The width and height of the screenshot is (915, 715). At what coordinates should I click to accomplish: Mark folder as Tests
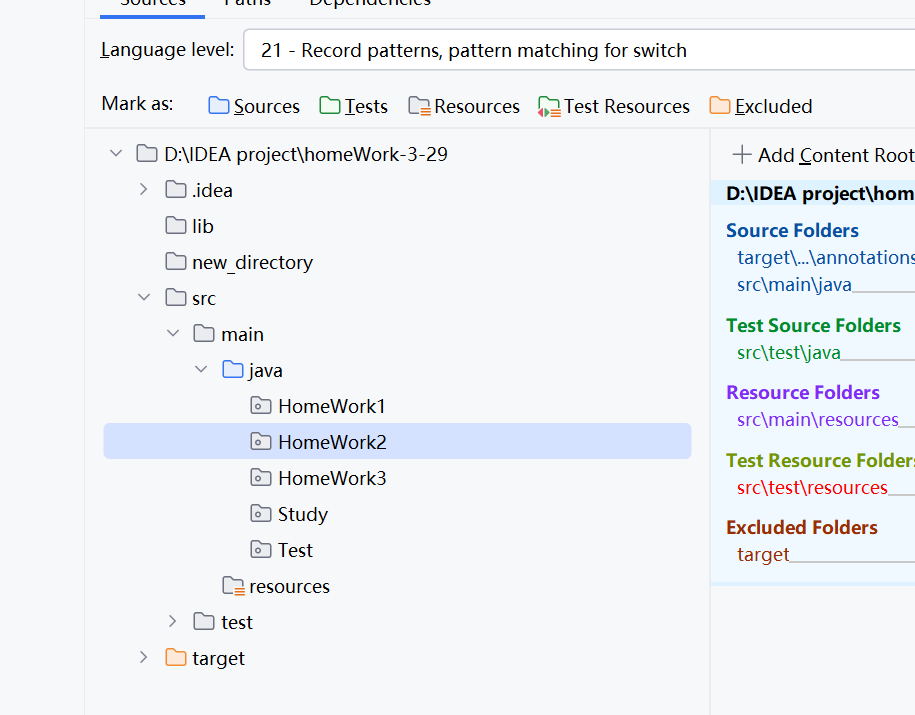click(x=354, y=106)
